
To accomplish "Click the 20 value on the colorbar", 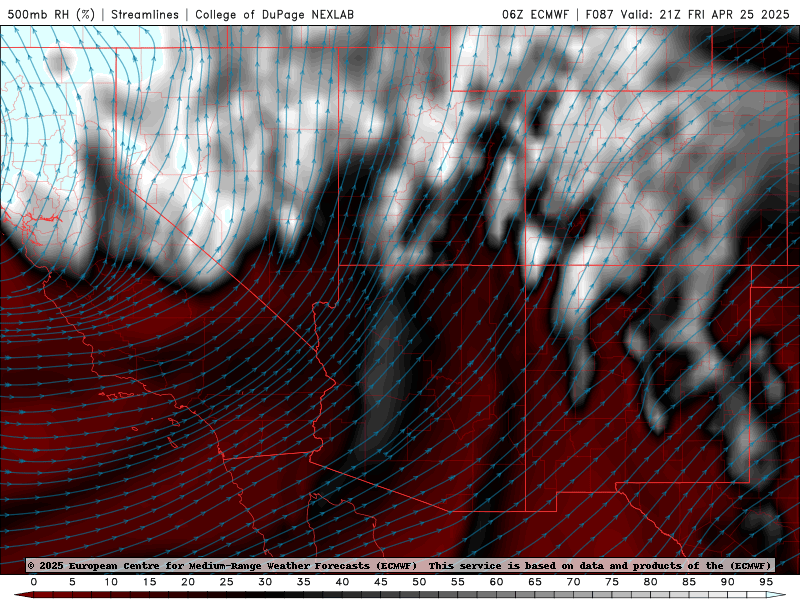I will click(x=188, y=582).
